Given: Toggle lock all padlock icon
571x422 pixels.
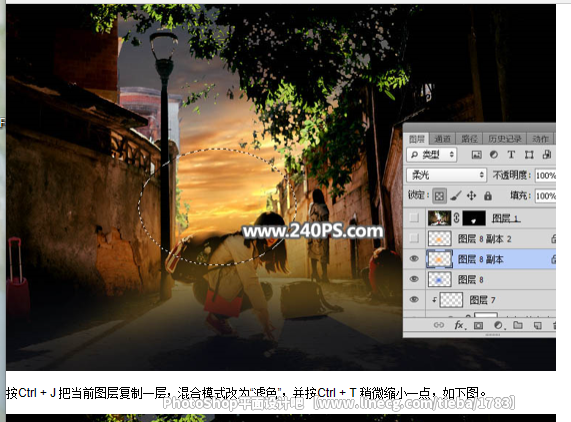Looking at the screenshot, I should pos(488,196).
